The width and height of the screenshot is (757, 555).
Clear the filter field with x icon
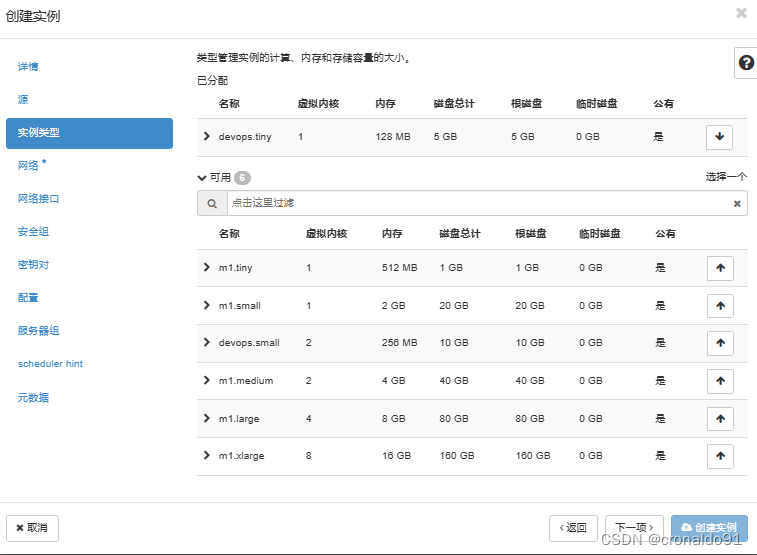click(x=737, y=204)
